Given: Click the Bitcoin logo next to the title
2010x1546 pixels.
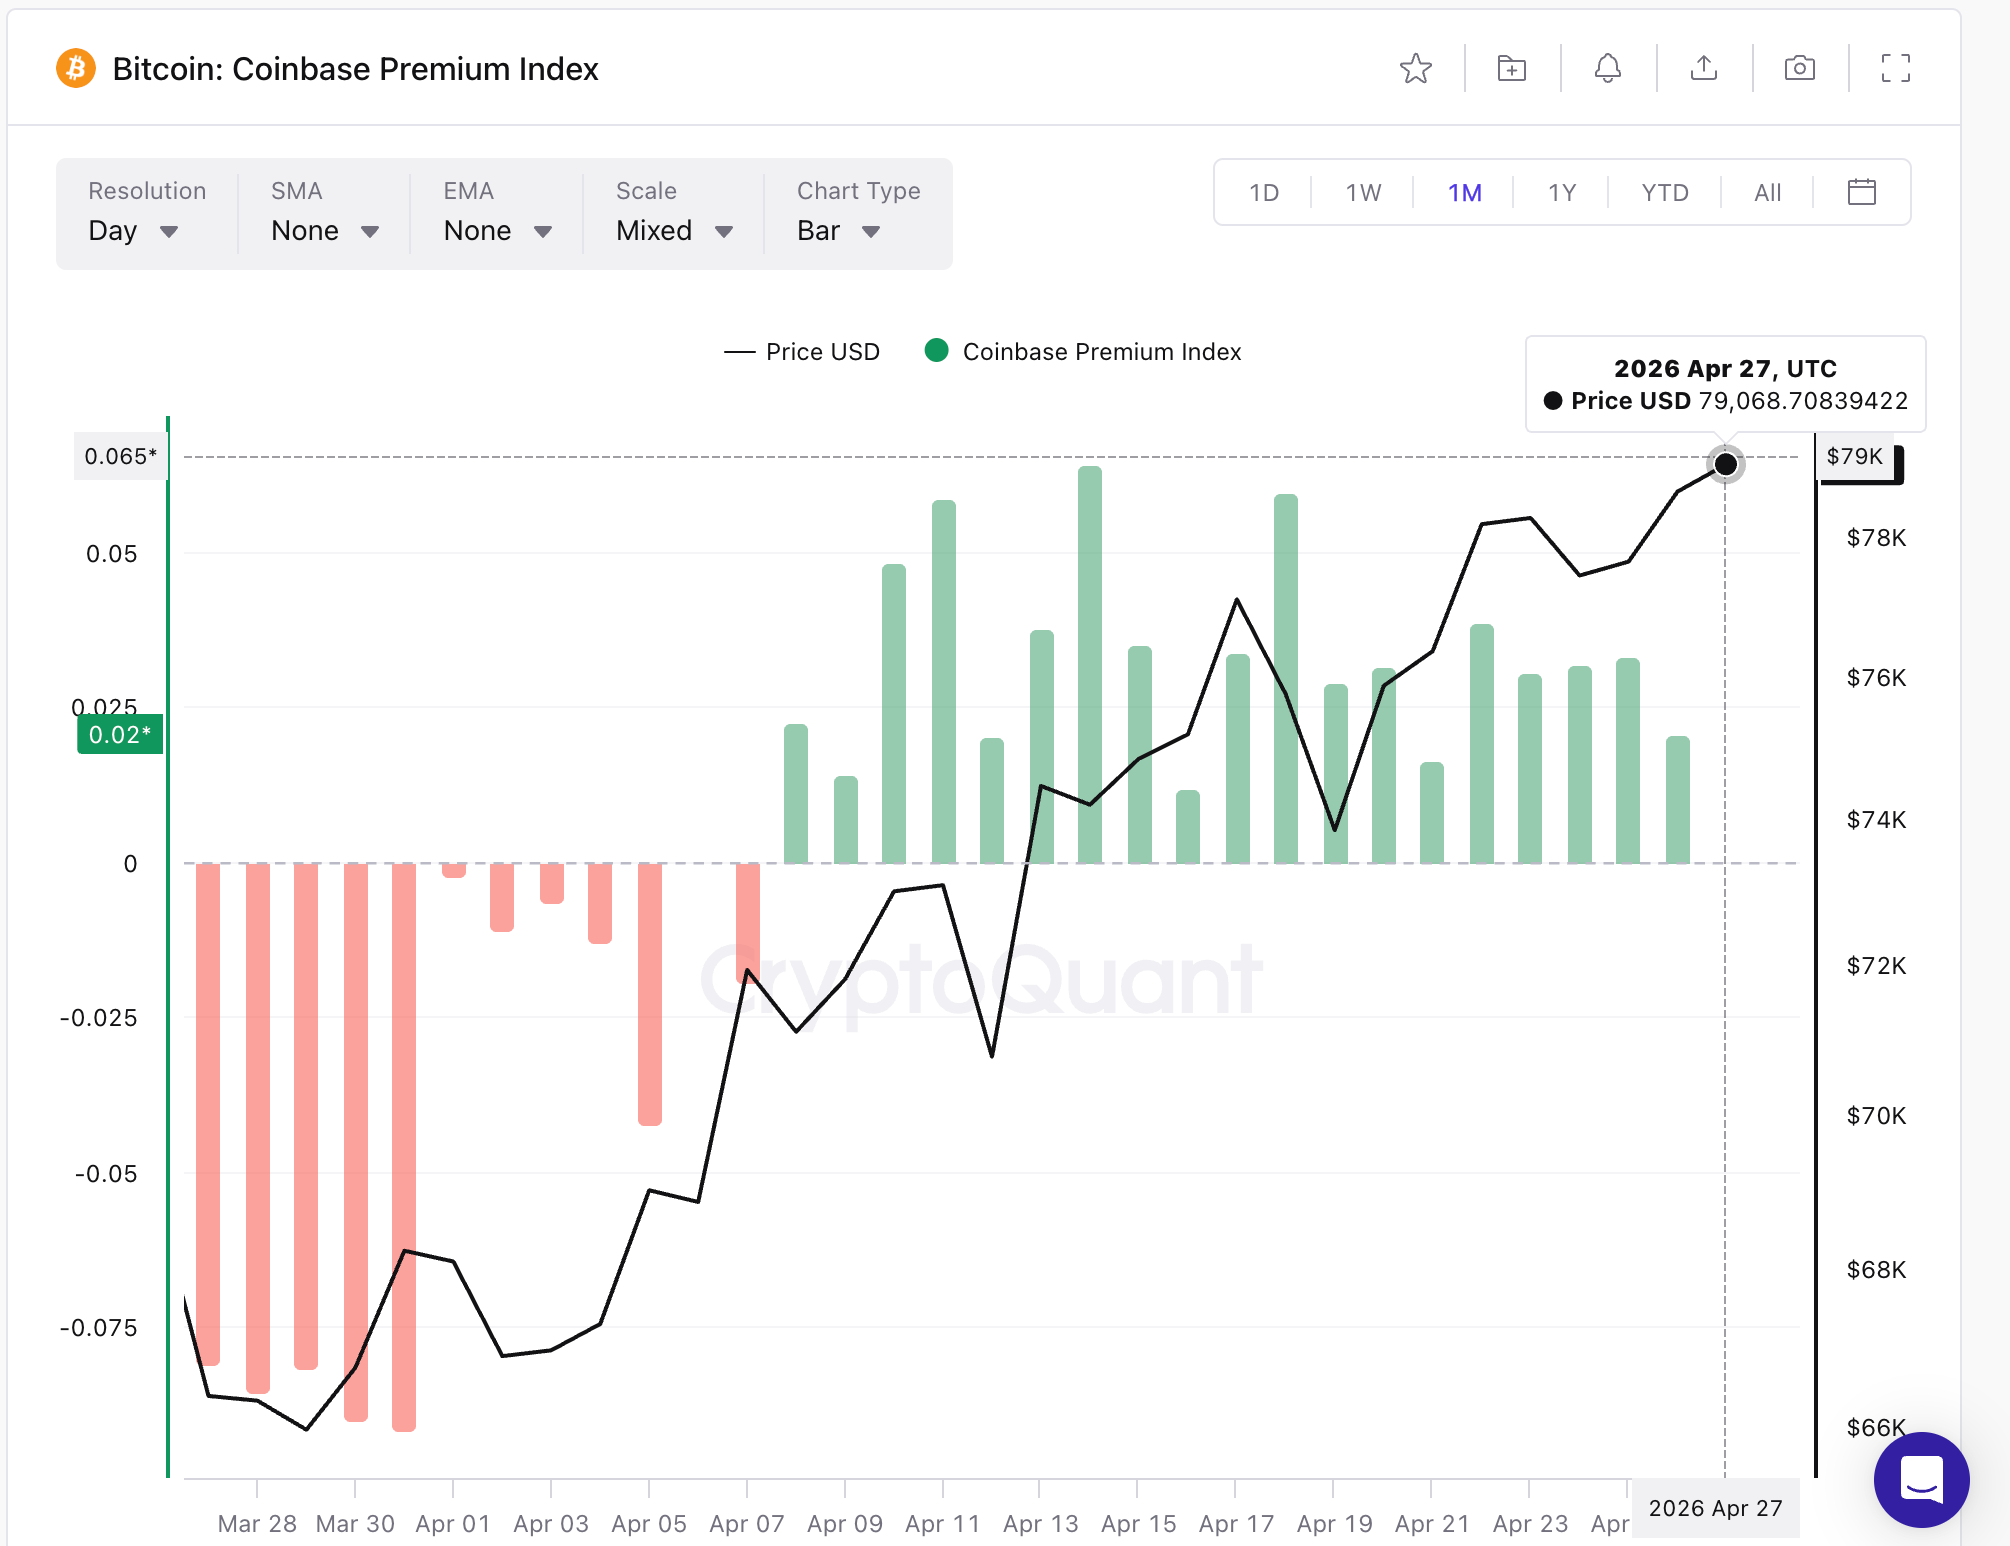Looking at the screenshot, I should click(x=75, y=68).
